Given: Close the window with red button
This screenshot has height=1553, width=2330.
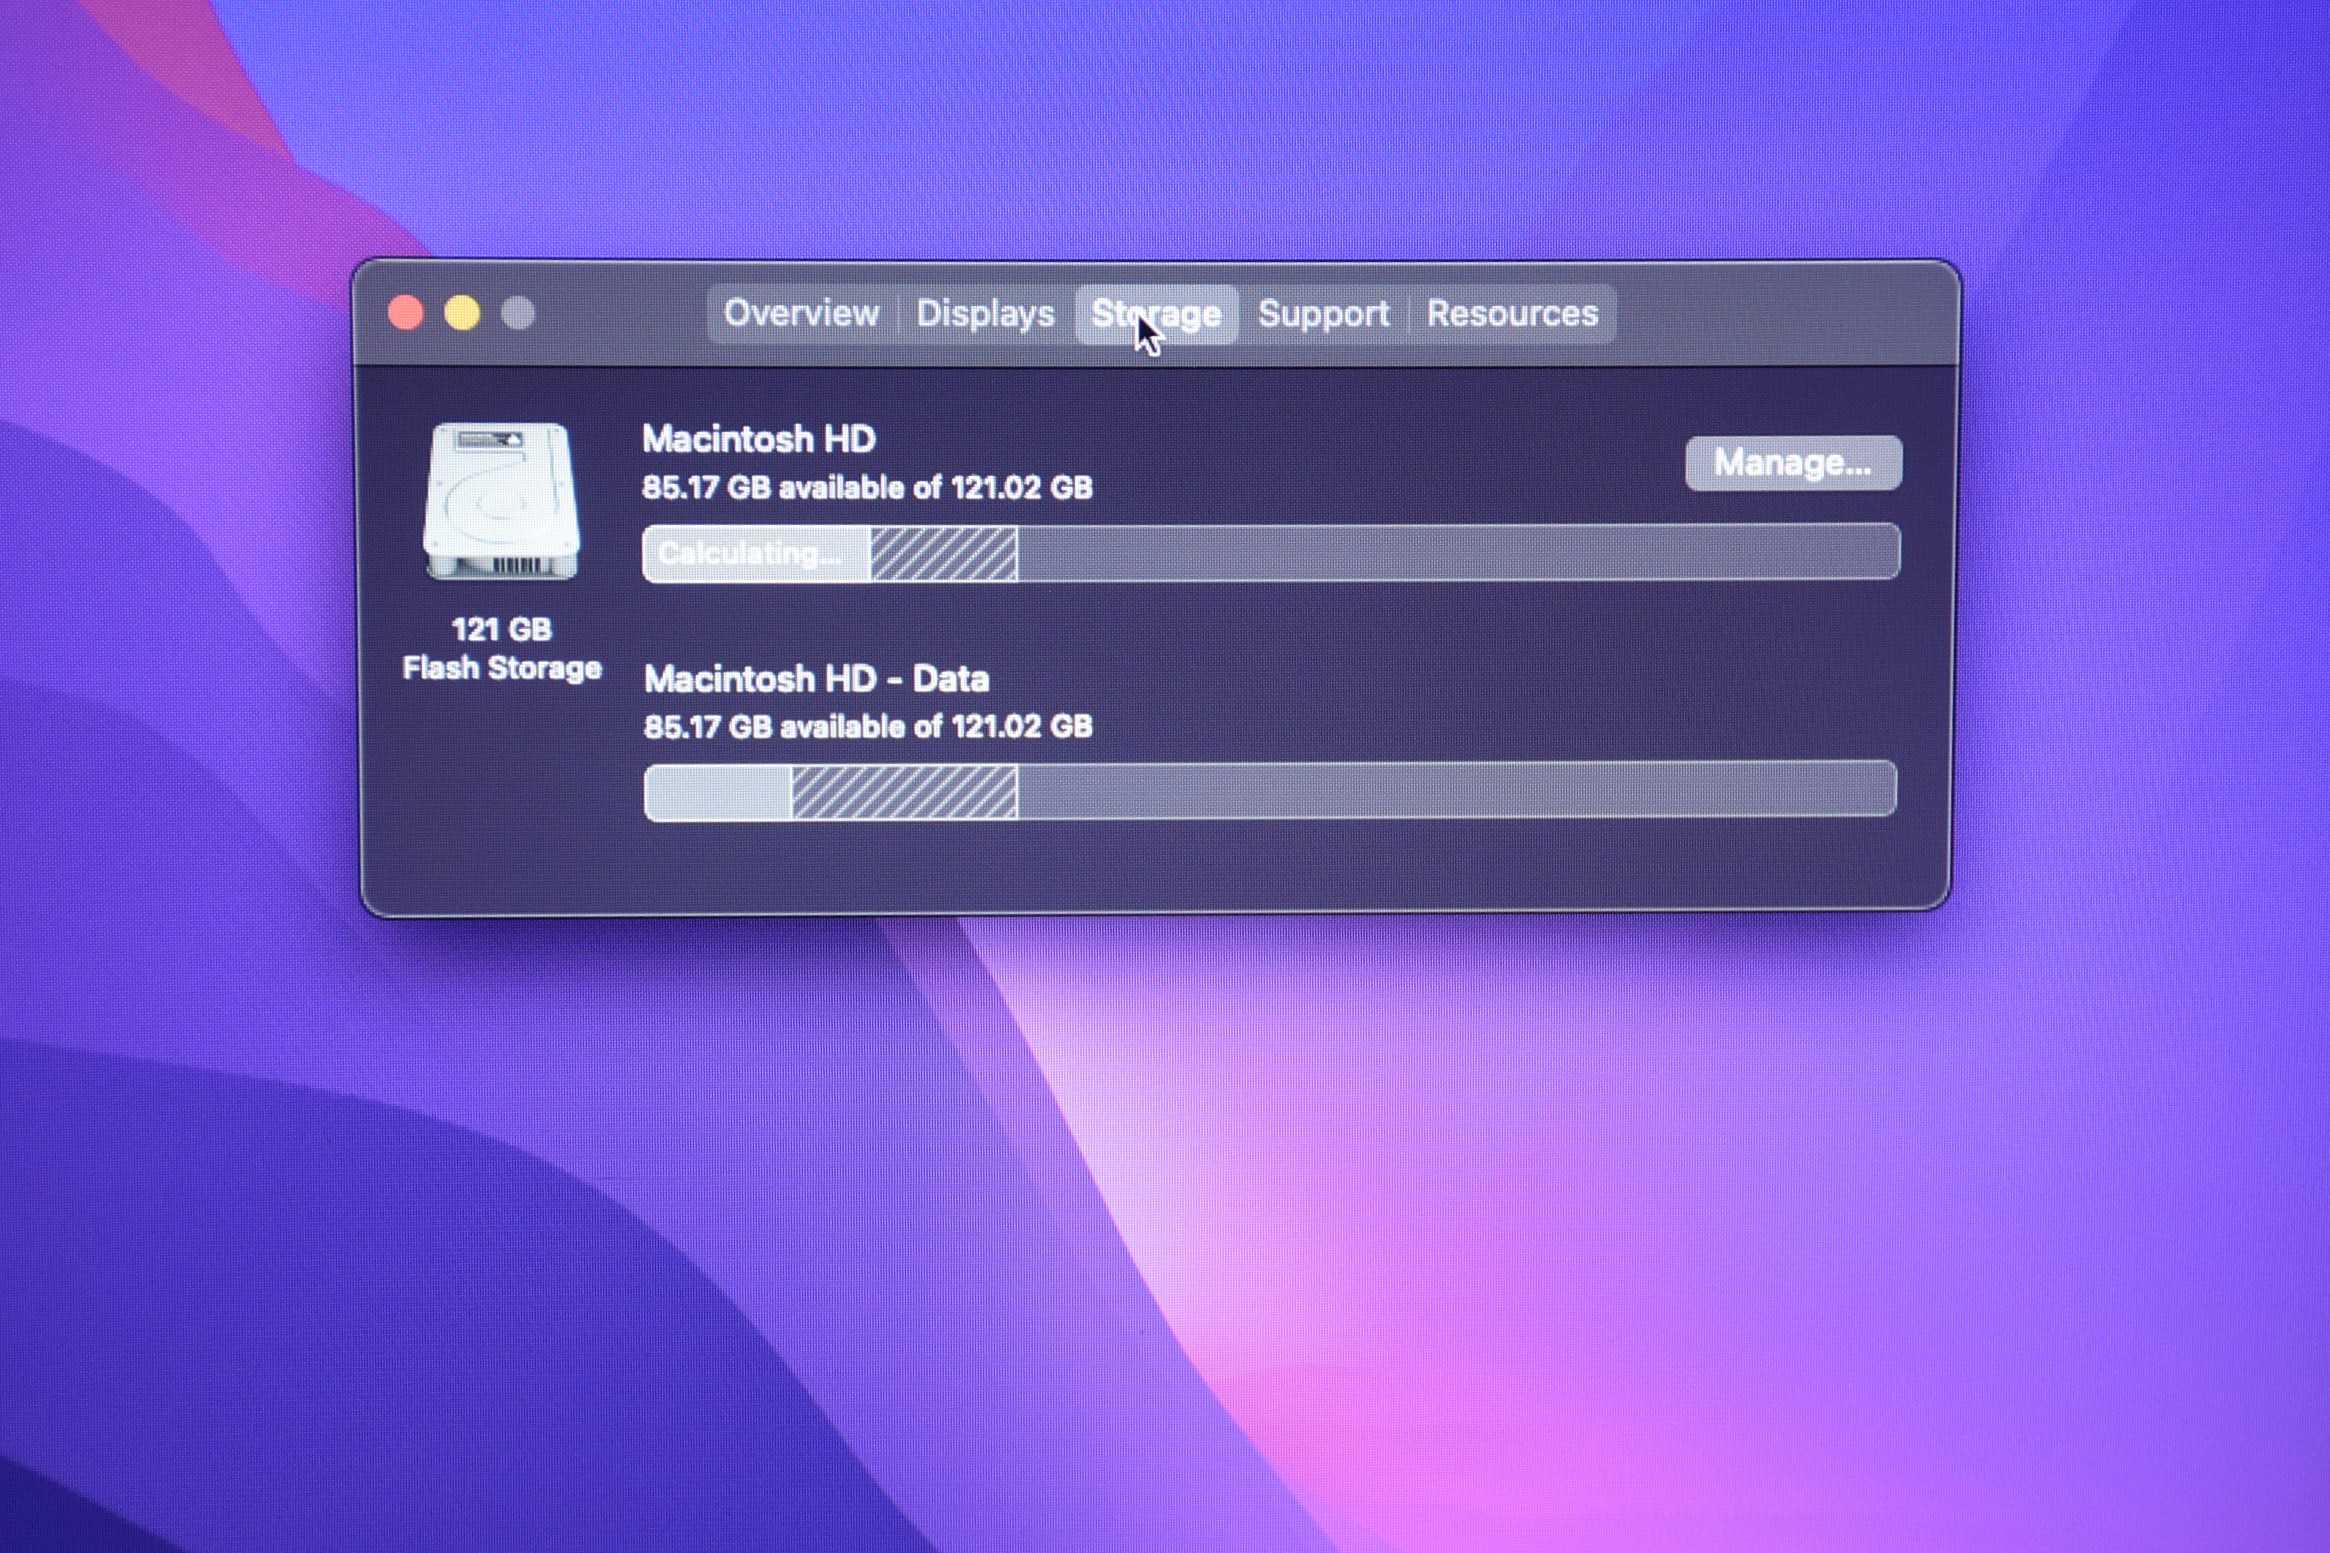Looking at the screenshot, I should 405,314.
